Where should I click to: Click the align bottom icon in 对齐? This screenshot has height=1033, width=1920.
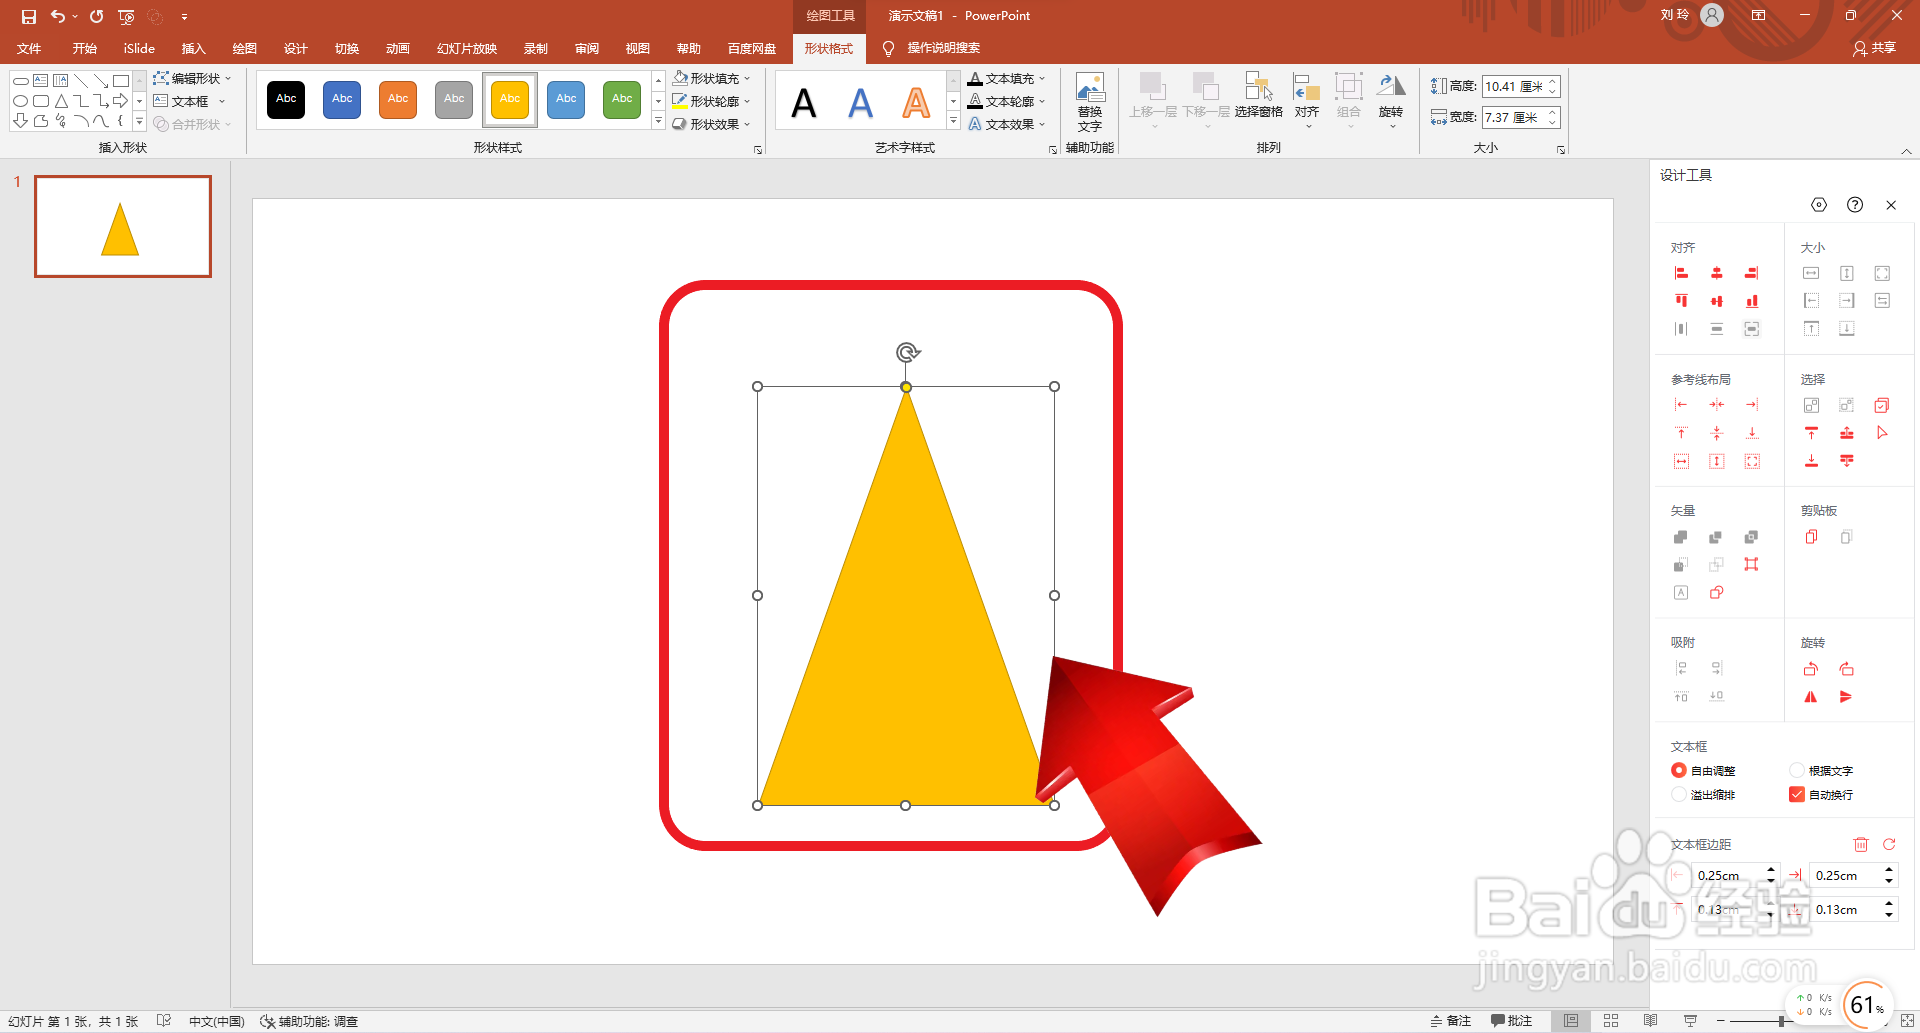tap(1752, 301)
